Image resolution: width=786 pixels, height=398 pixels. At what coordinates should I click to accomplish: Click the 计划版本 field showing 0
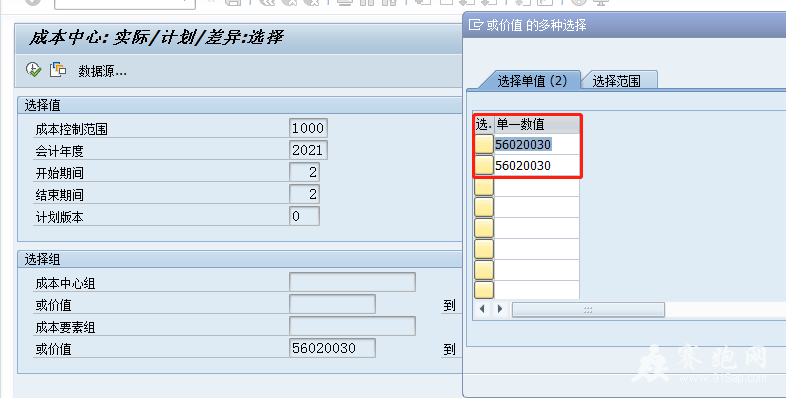pyautogui.click(x=304, y=216)
